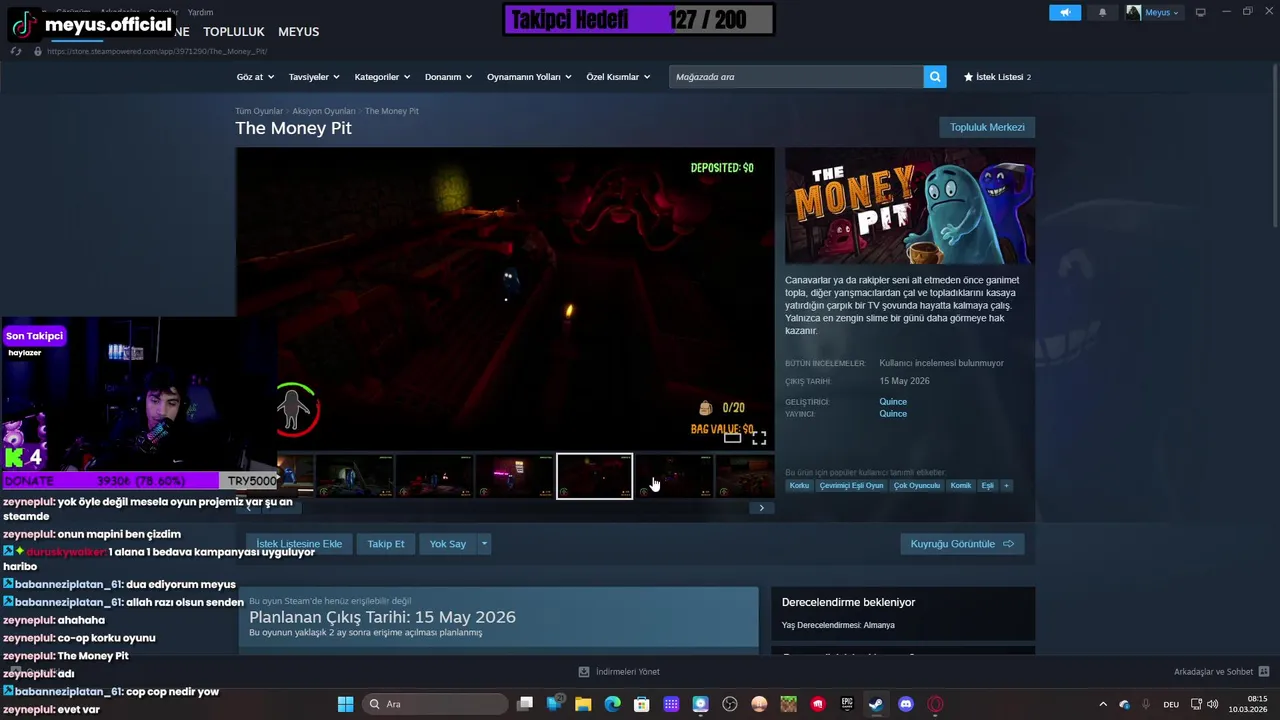Select the Çevrimiçi Eşli Oyun tag
1280x720 pixels.
[x=851, y=486]
